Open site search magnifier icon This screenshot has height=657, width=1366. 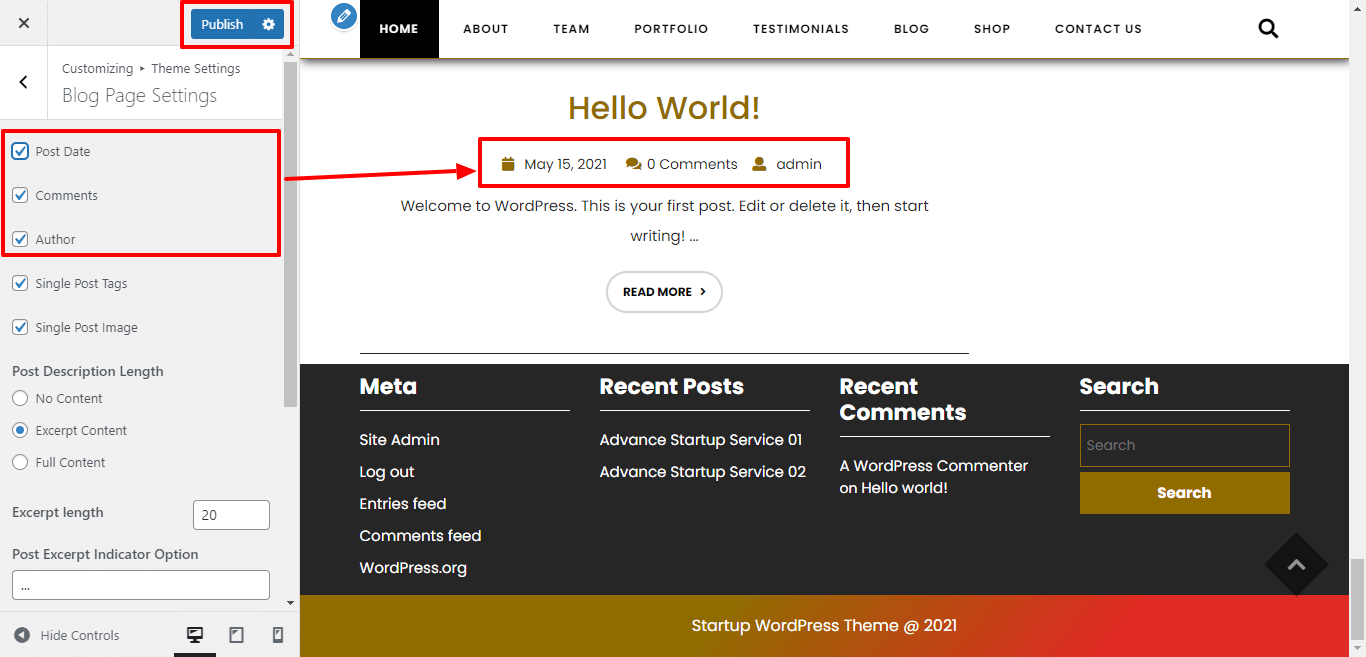pos(1268,29)
